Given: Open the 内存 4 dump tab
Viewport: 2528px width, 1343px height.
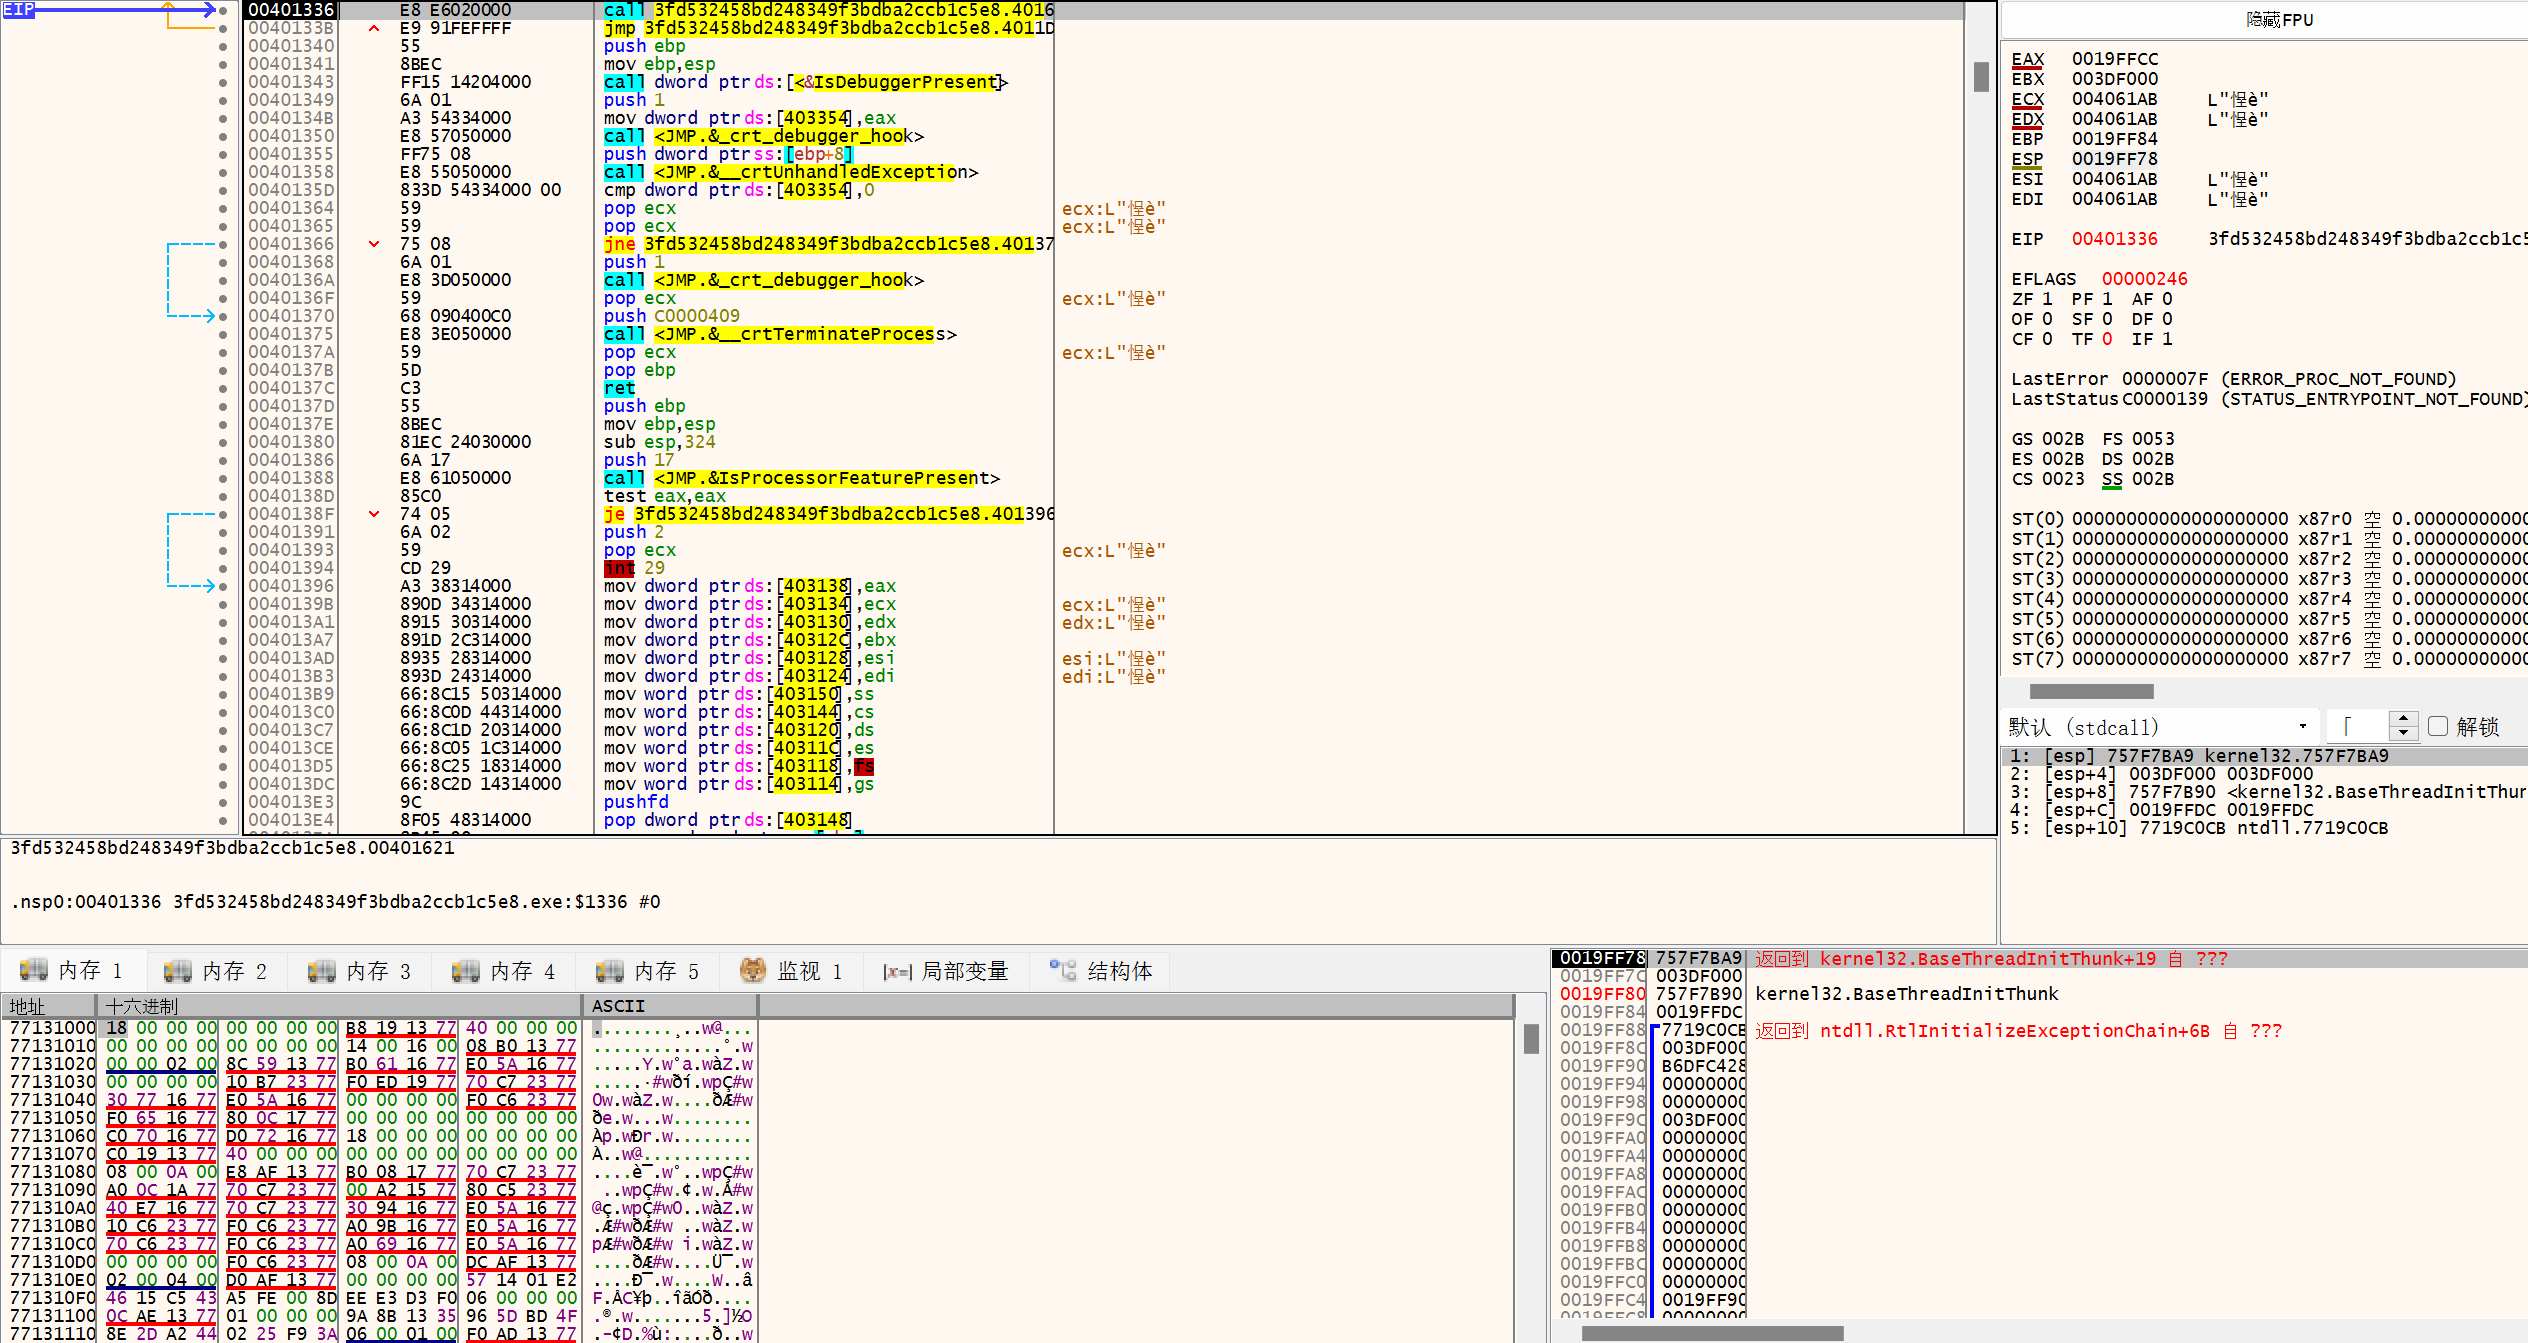Looking at the screenshot, I should tap(505, 970).
